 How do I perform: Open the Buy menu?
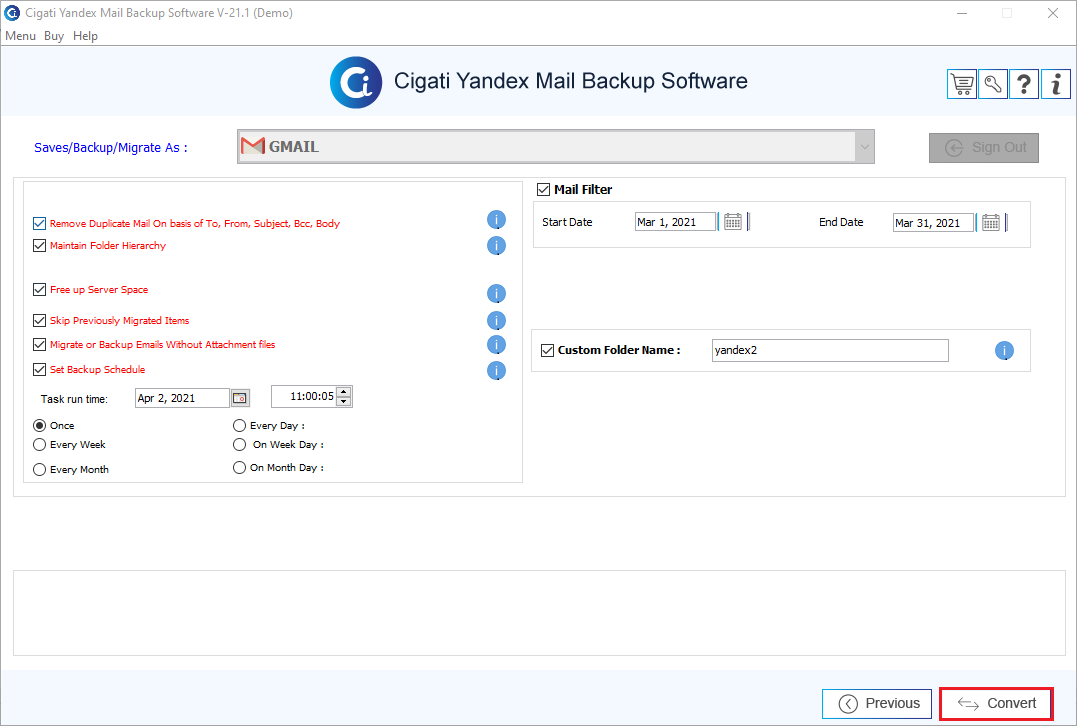pos(54,36)
